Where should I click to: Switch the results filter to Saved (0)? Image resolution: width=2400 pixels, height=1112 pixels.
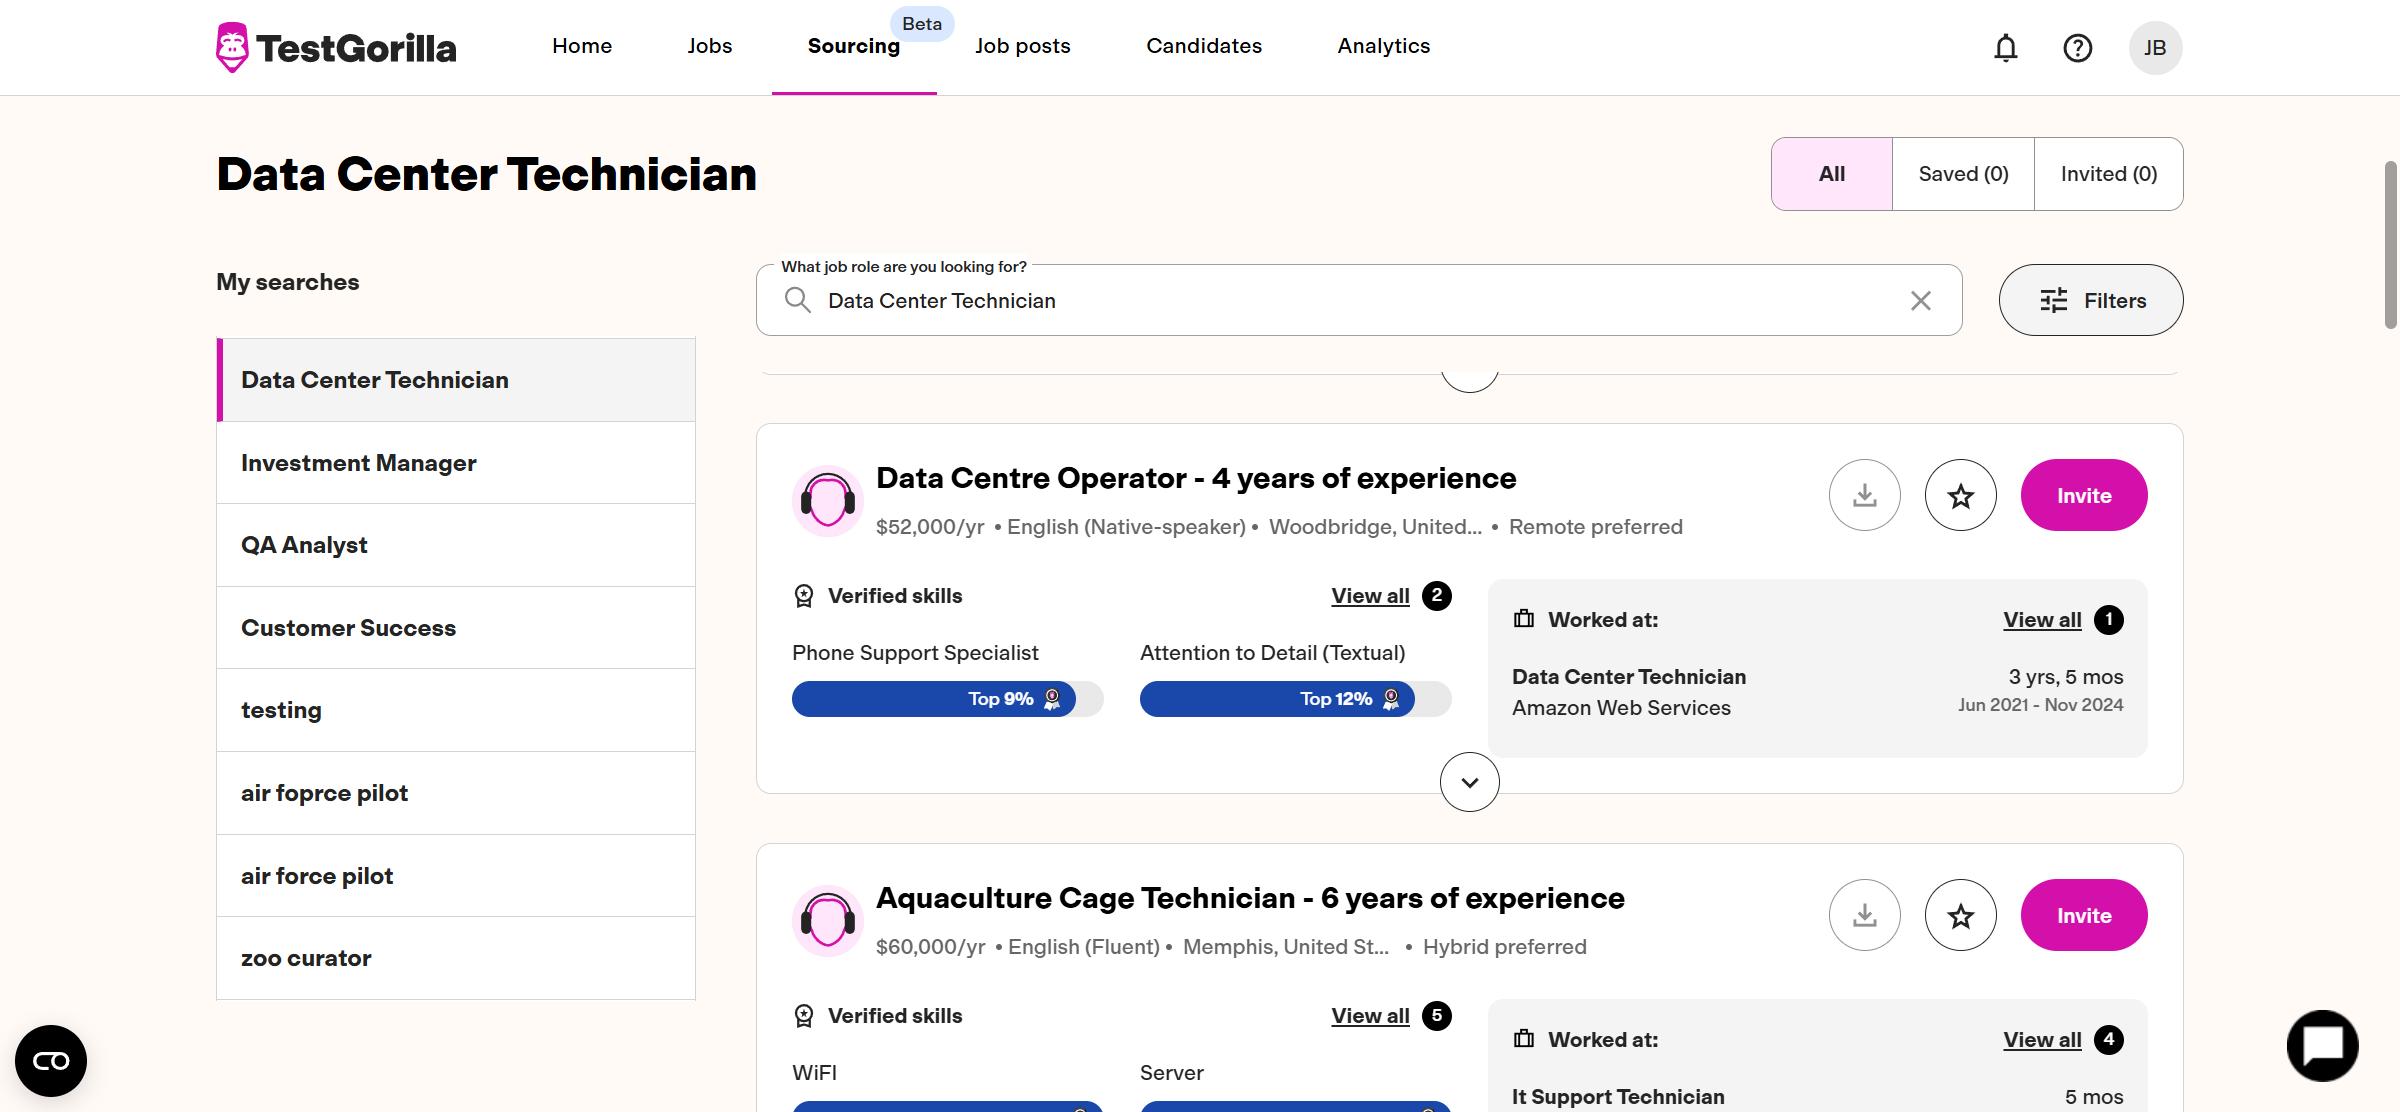click(1962, 173)
